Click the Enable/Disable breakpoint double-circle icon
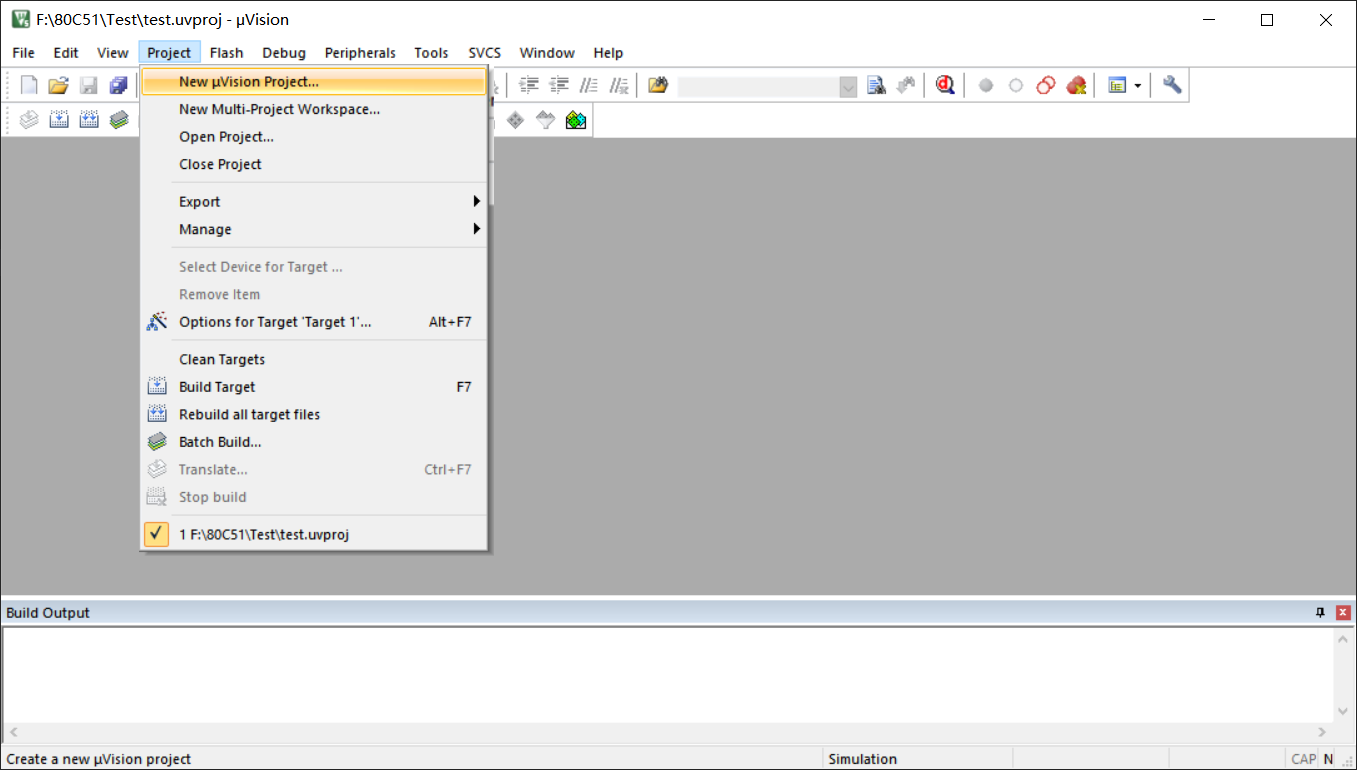 [1045, 86]
